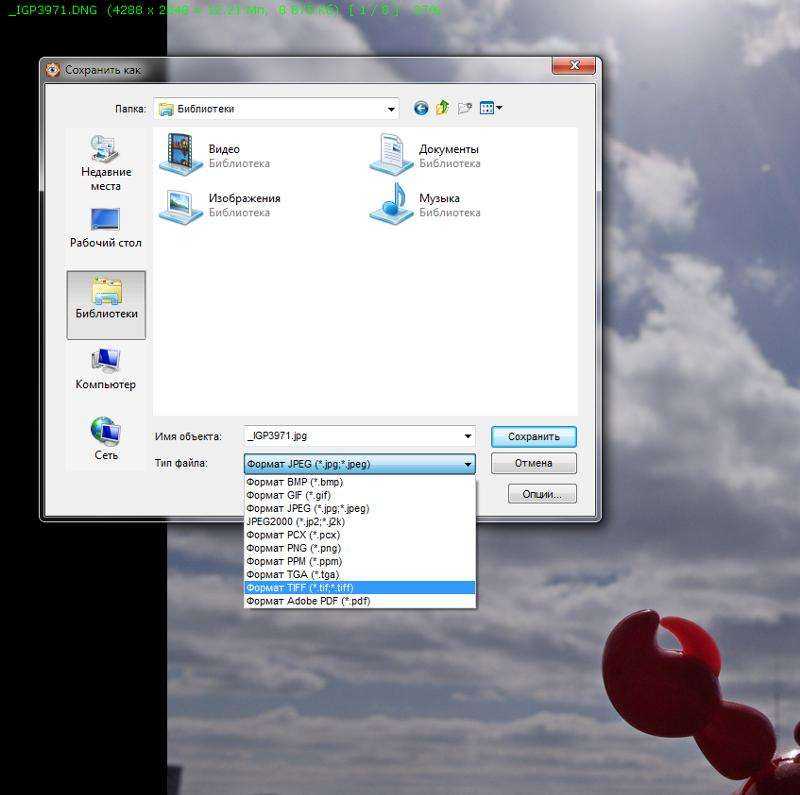The image size is (800, 795).
Task: Select the Музыка library
Action: tap(425, 204)
